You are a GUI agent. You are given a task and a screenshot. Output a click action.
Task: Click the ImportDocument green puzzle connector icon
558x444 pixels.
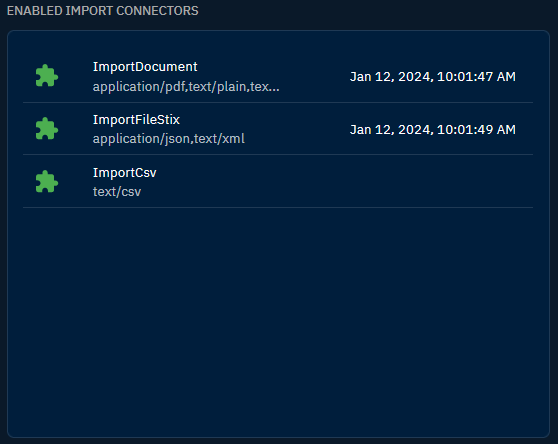tap(47, 76)
